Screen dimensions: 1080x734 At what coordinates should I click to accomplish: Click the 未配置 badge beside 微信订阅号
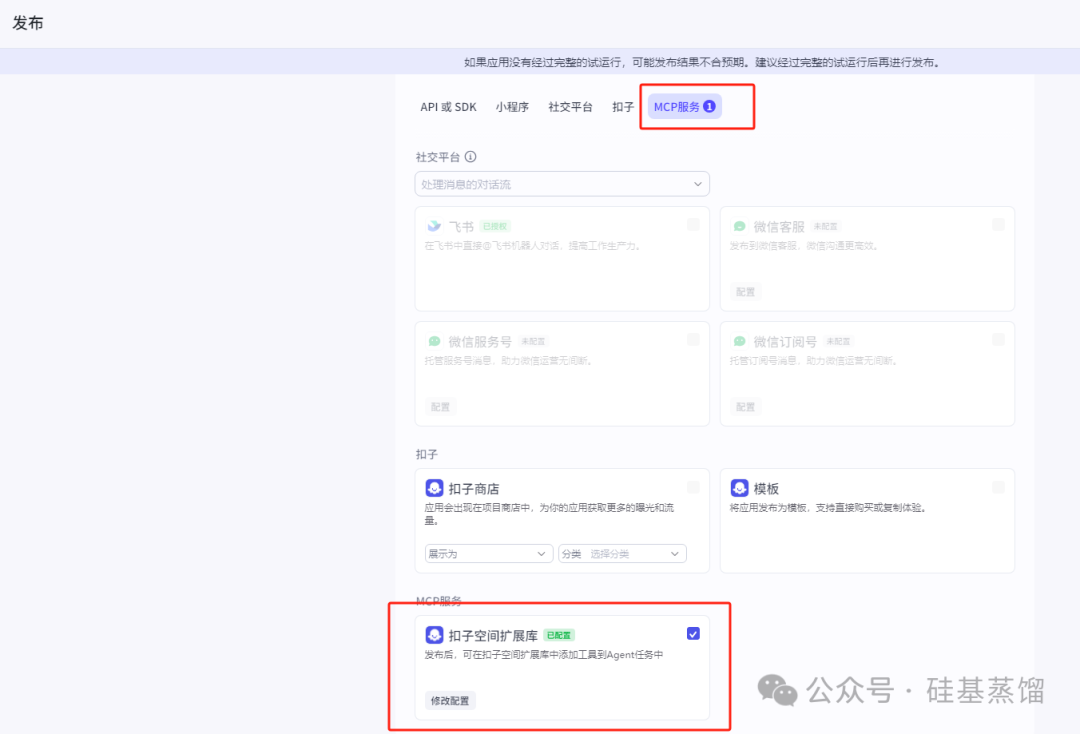tap(838, 342)
